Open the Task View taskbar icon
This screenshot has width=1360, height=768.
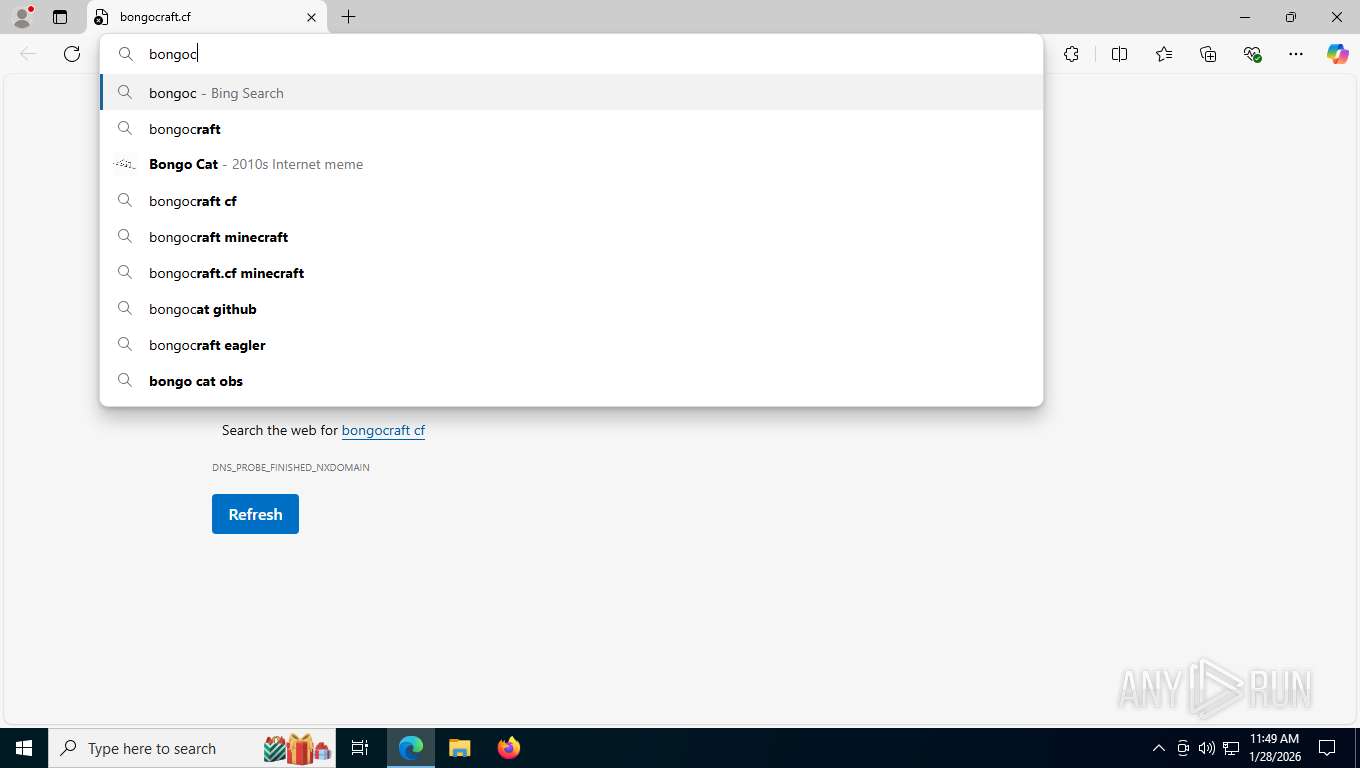pyautogui.click(x=360, y=748)
